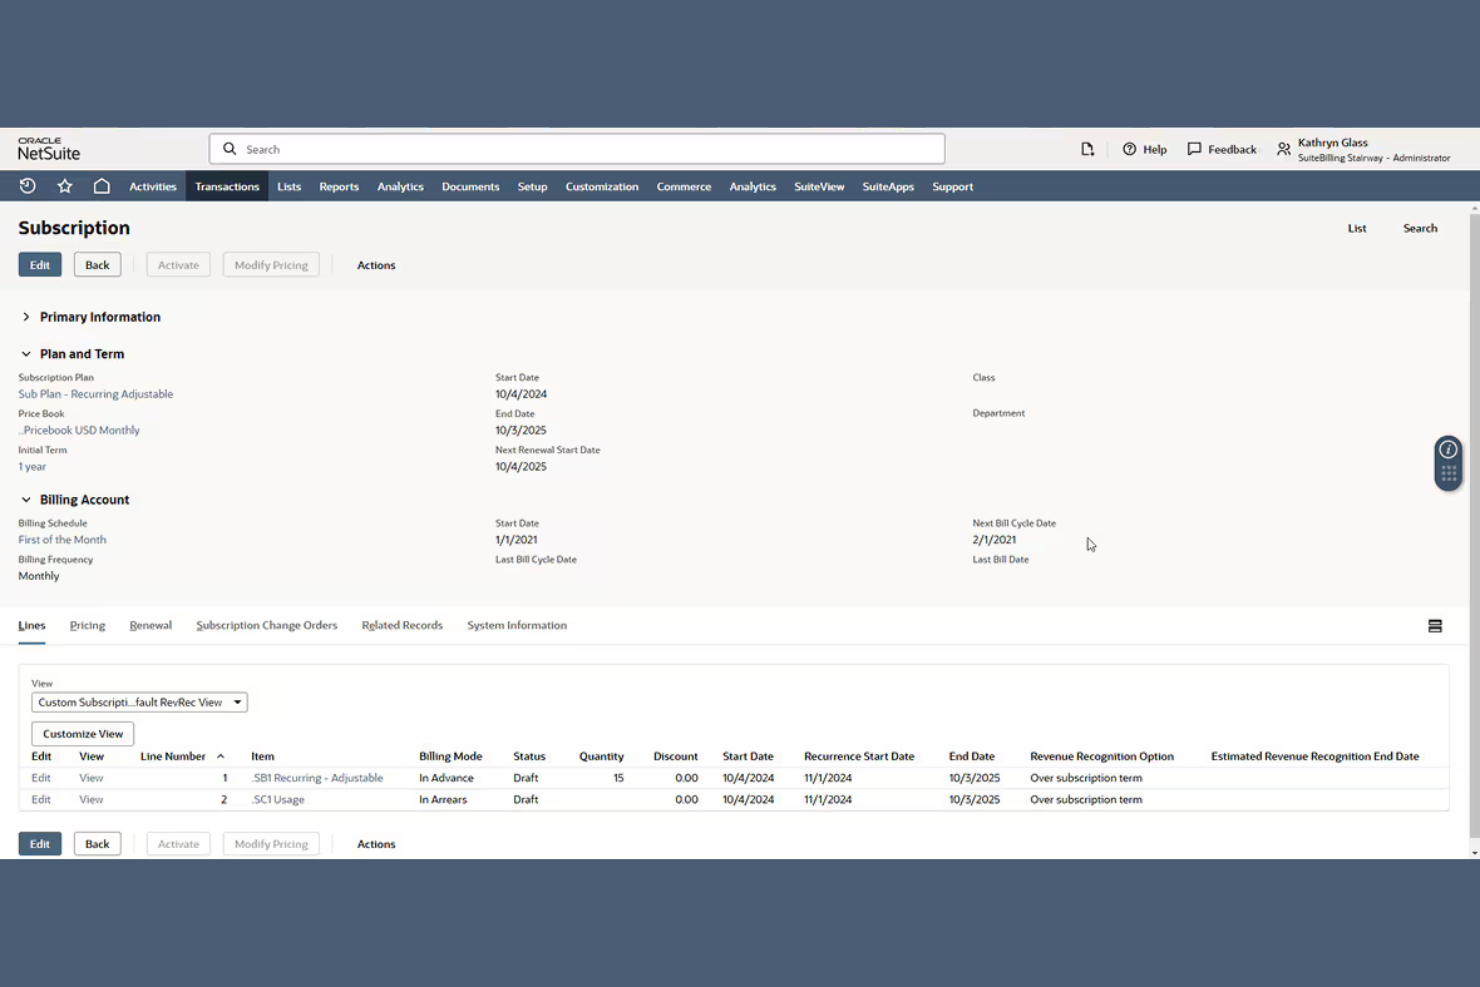Sort by the Billing Mode column header
This screenshot has width=1480, height=987.
click(450, 756)
